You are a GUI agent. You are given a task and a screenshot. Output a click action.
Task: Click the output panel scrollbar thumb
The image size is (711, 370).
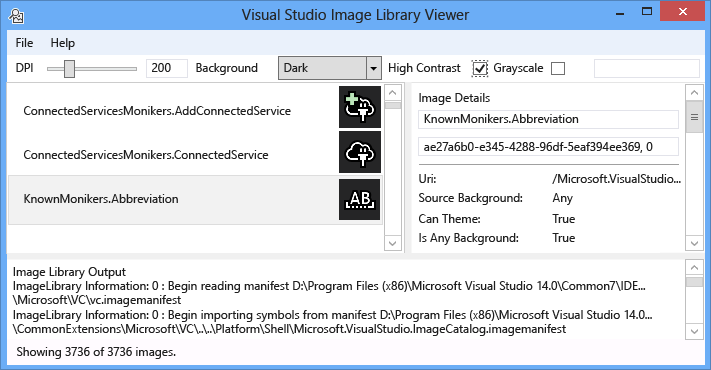(694, 282)
